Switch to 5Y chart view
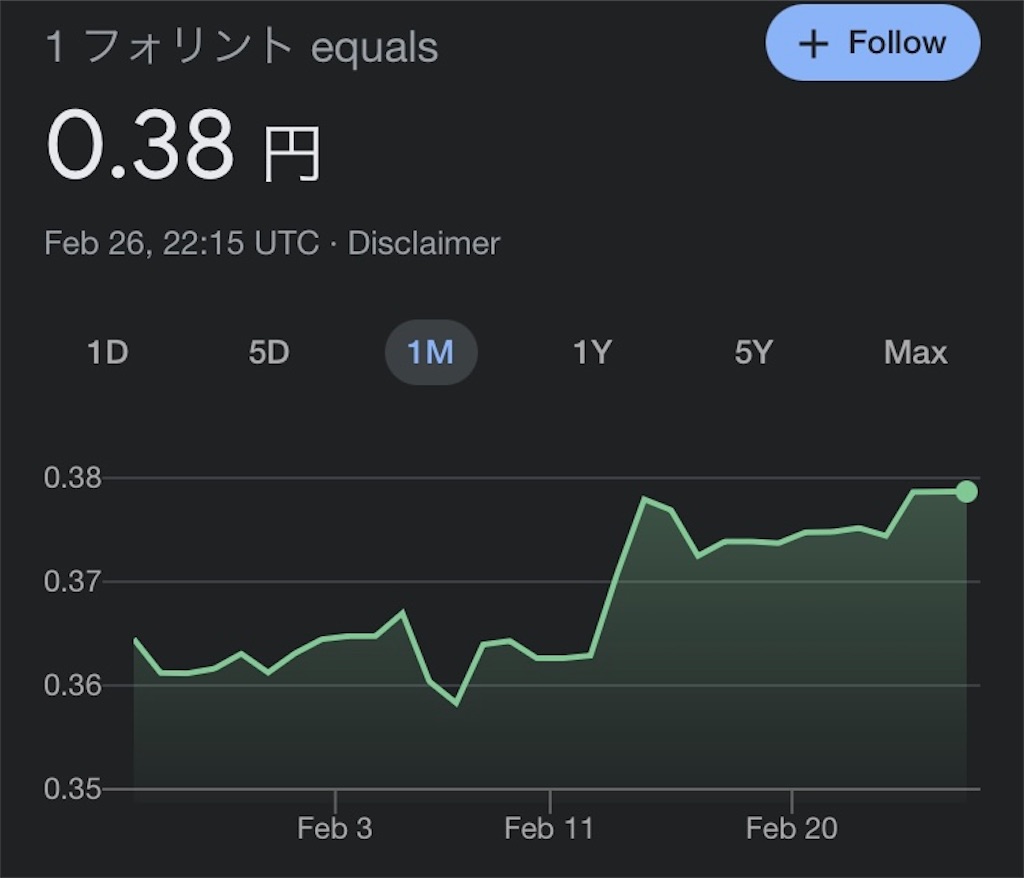This screenshot has height=878, width=1024. tap(754, 352)
